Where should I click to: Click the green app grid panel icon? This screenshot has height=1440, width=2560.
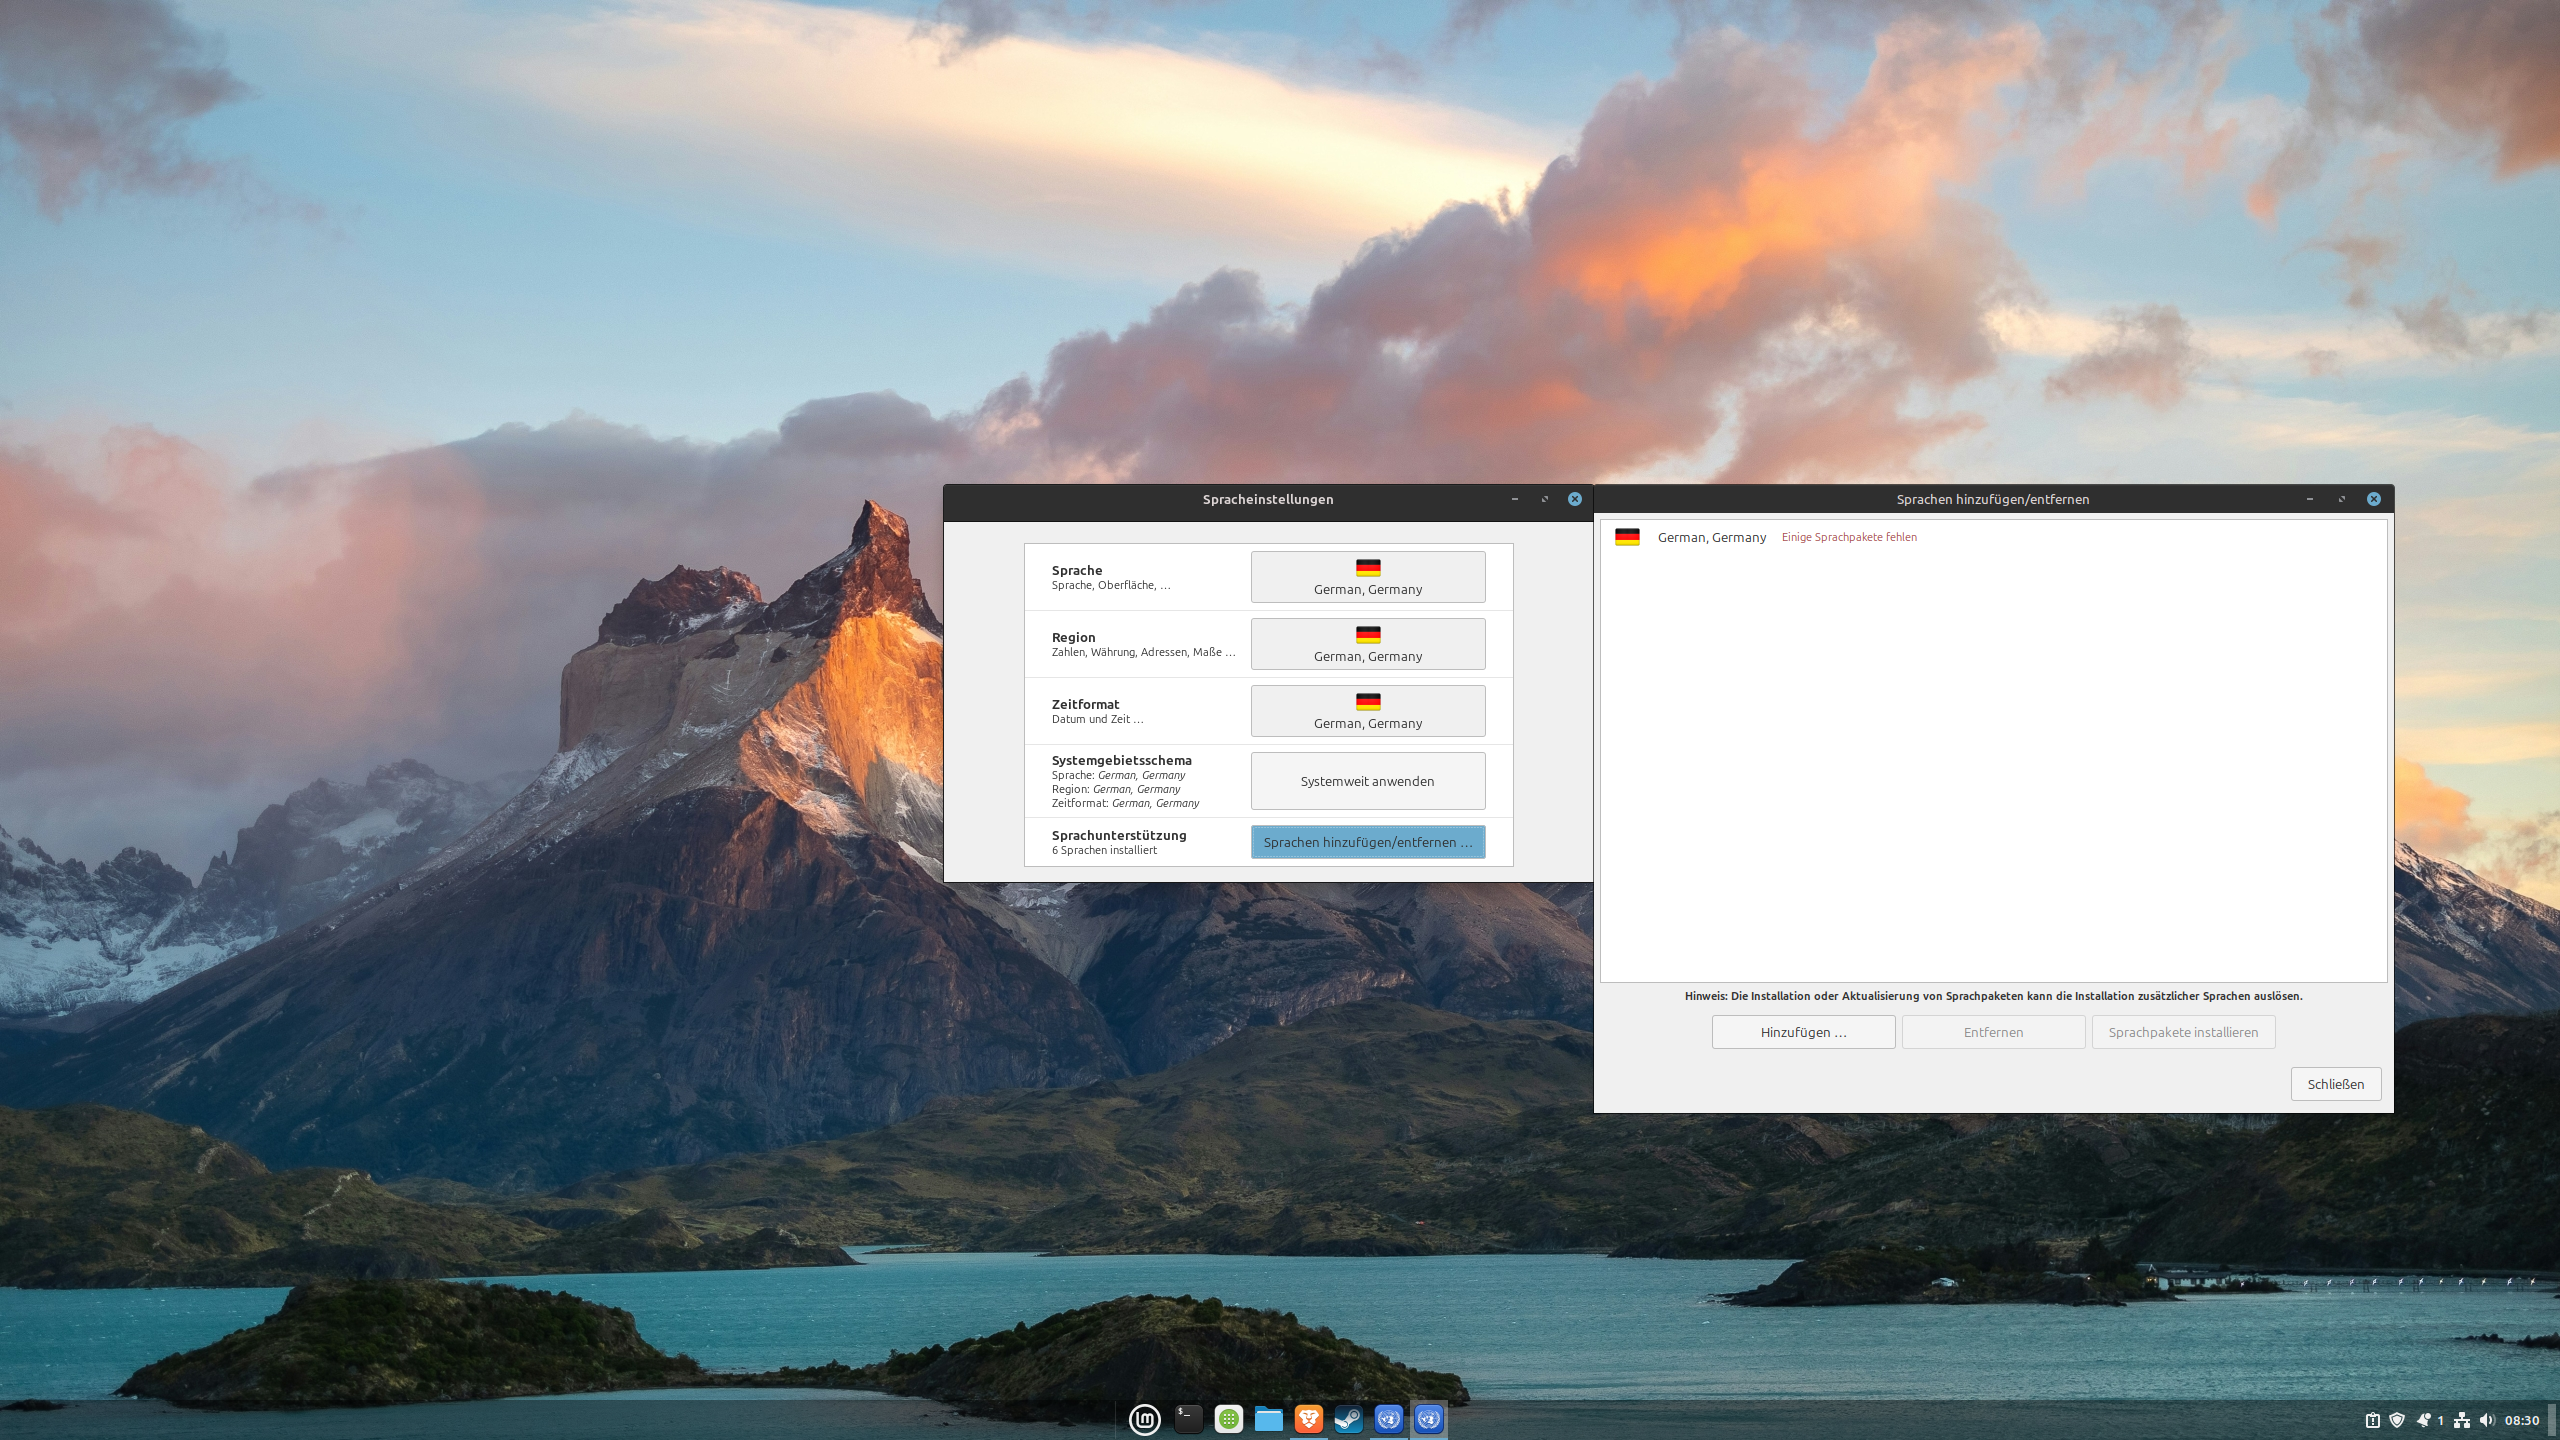(1228, 1419)
